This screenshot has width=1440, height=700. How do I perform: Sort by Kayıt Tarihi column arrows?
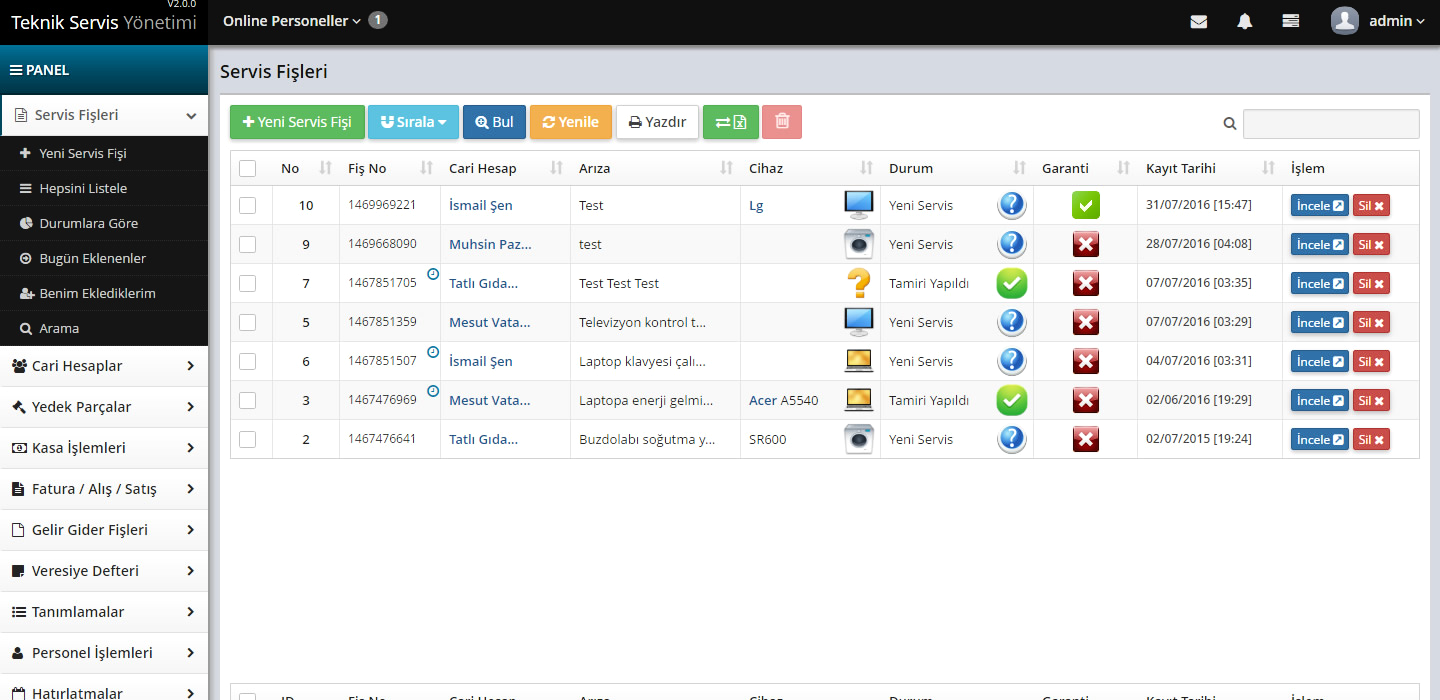tap(1269, 168)
